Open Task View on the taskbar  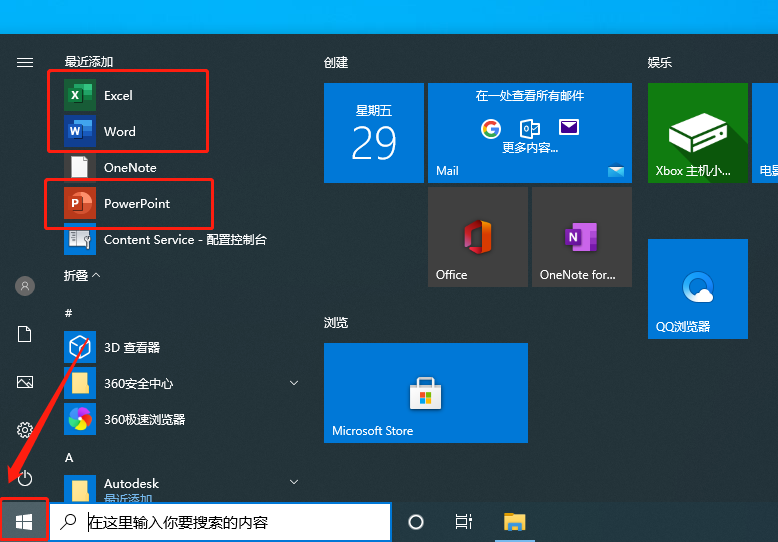[463, 522]
